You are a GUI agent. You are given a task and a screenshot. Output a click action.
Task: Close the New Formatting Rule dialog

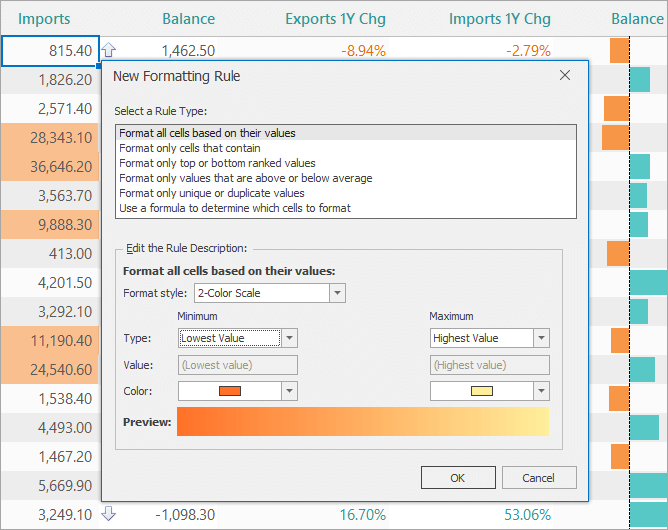click(x=565, y=76)
